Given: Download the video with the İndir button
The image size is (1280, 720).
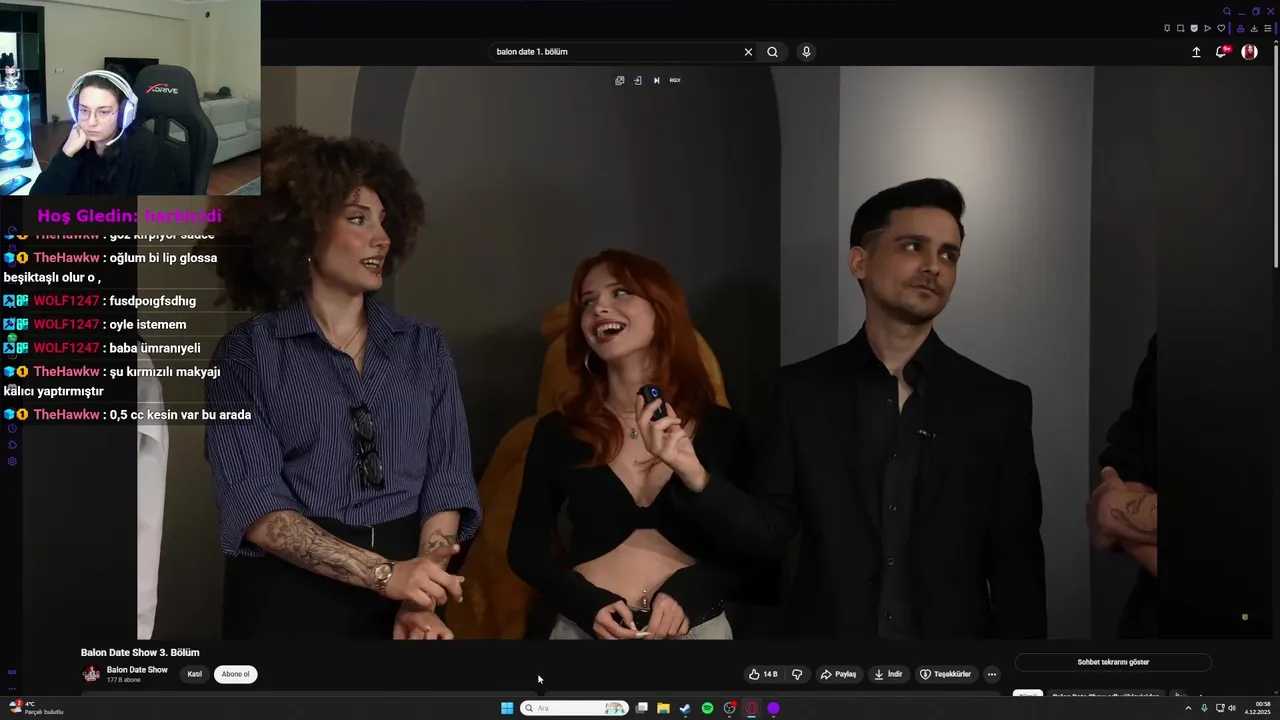Looking at the screenshot, I should coord(888,674).
